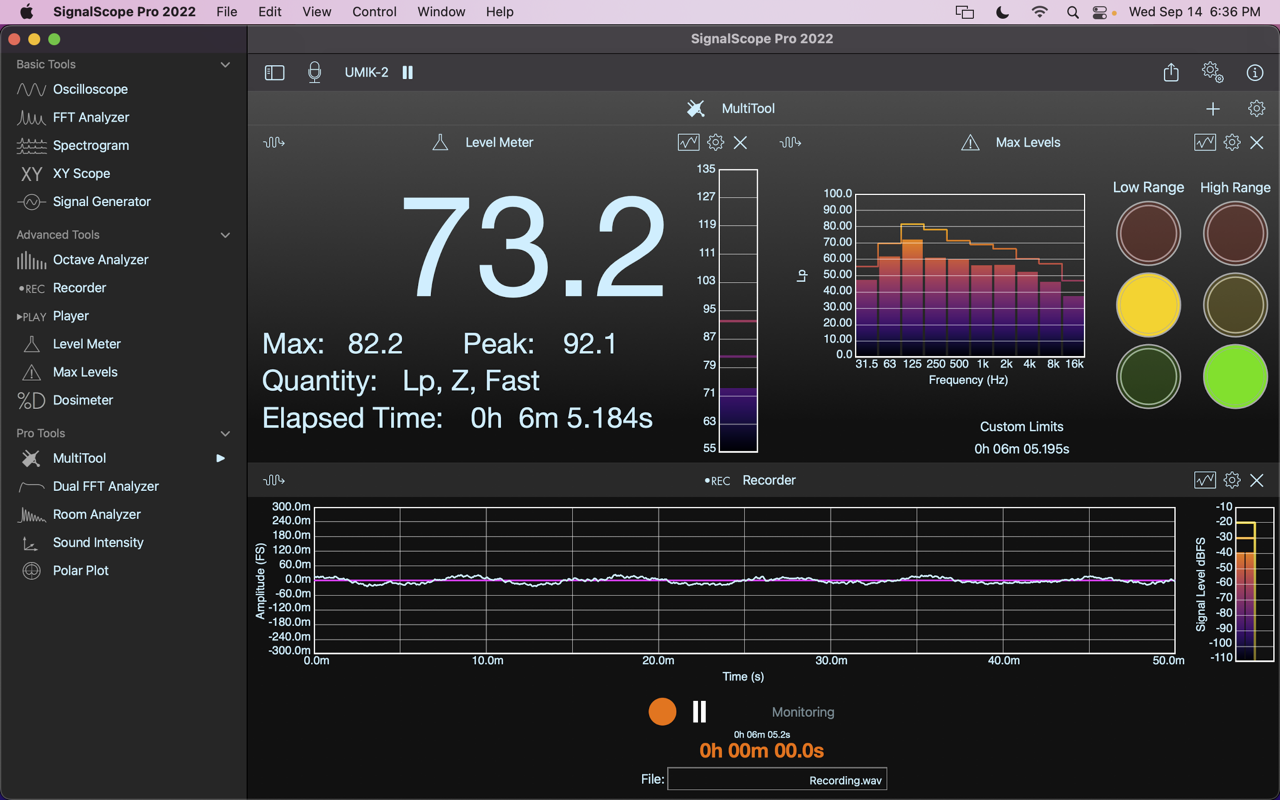Open Recorder settings gear

point(1232,480)
